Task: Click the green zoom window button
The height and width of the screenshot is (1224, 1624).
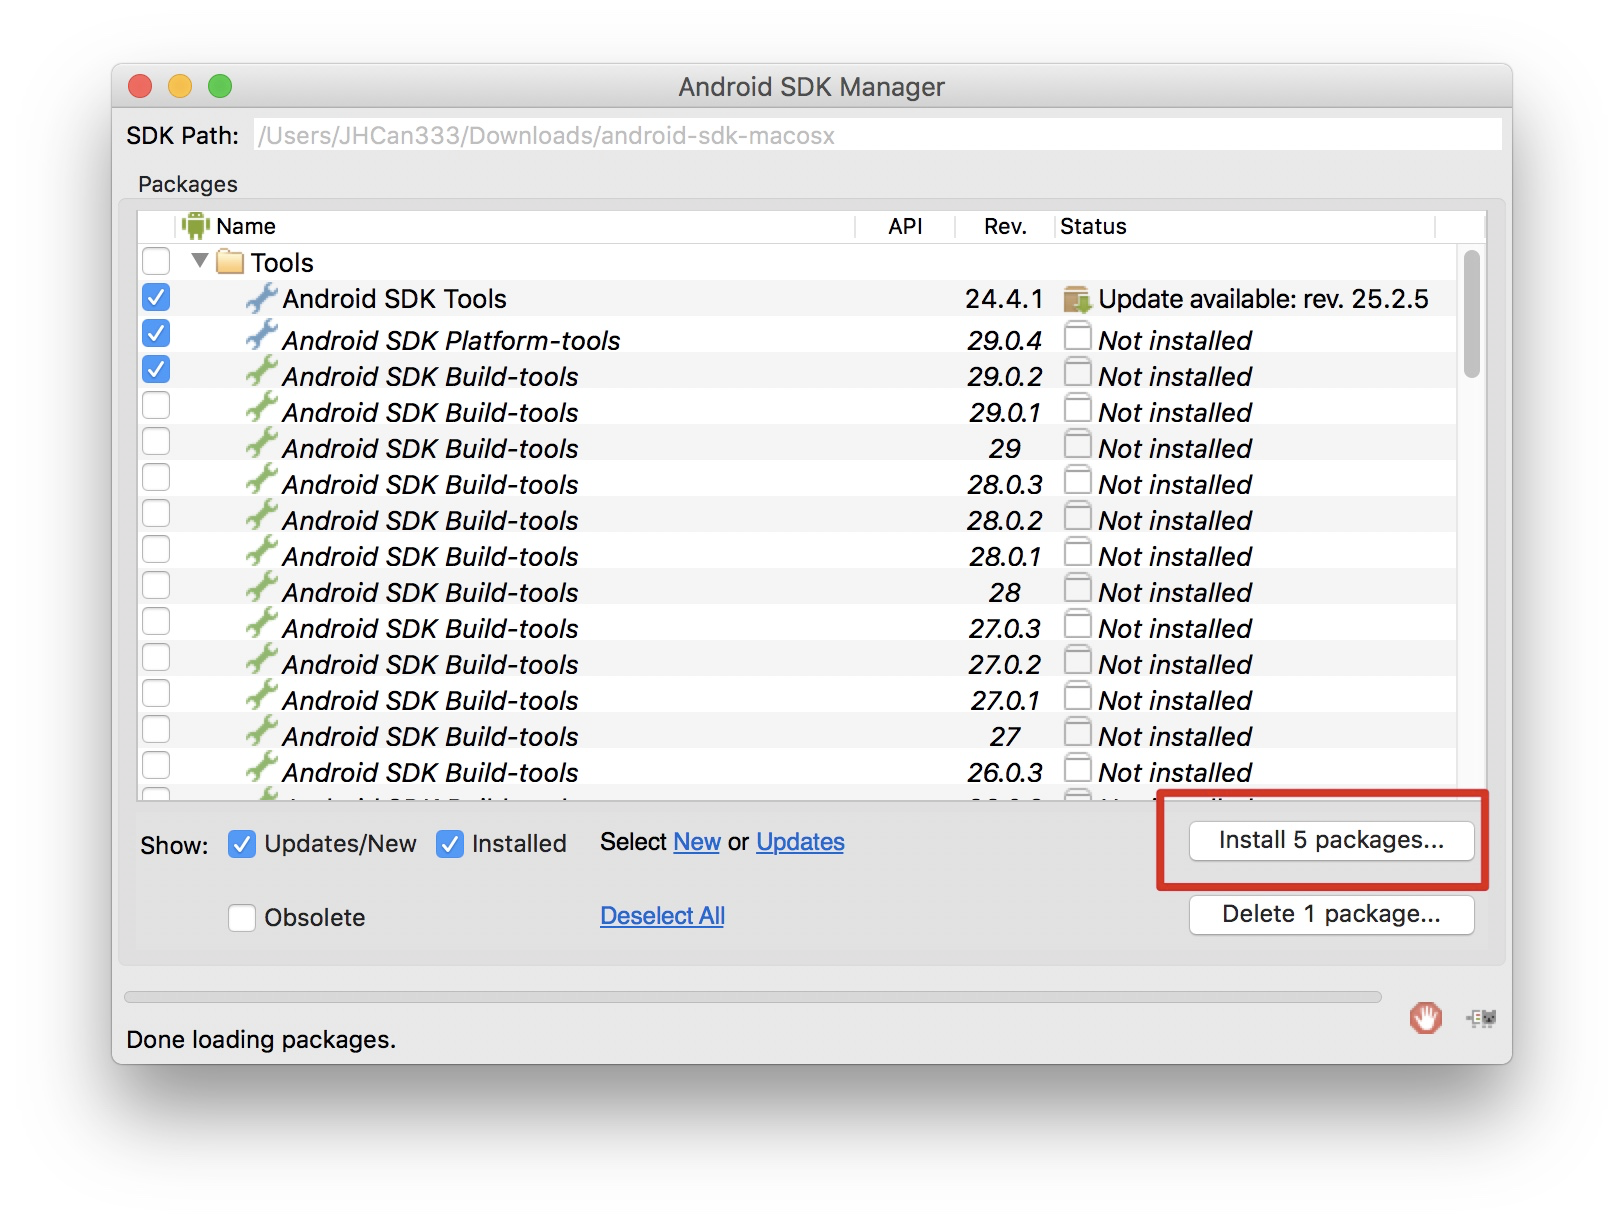Action: click(x=220, y=86)
